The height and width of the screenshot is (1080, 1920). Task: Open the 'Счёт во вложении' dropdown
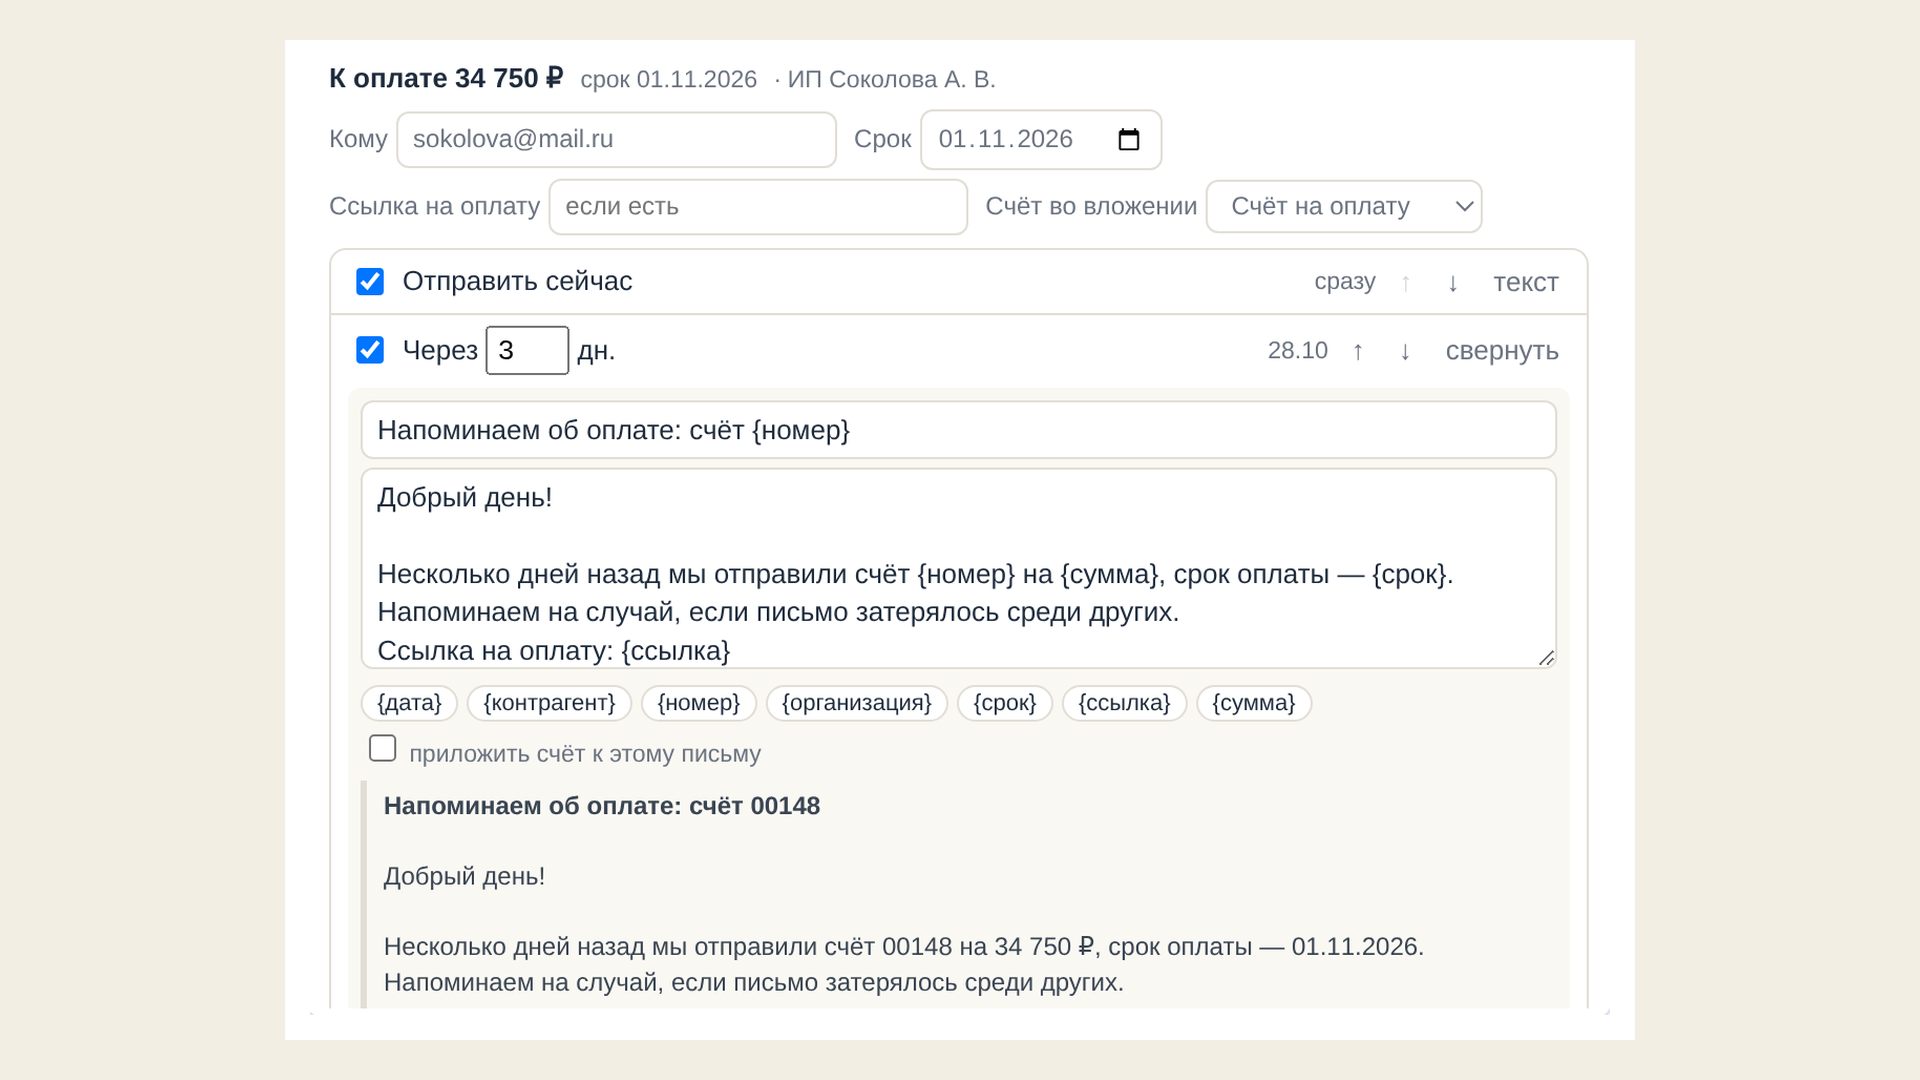click(1344, 206)
